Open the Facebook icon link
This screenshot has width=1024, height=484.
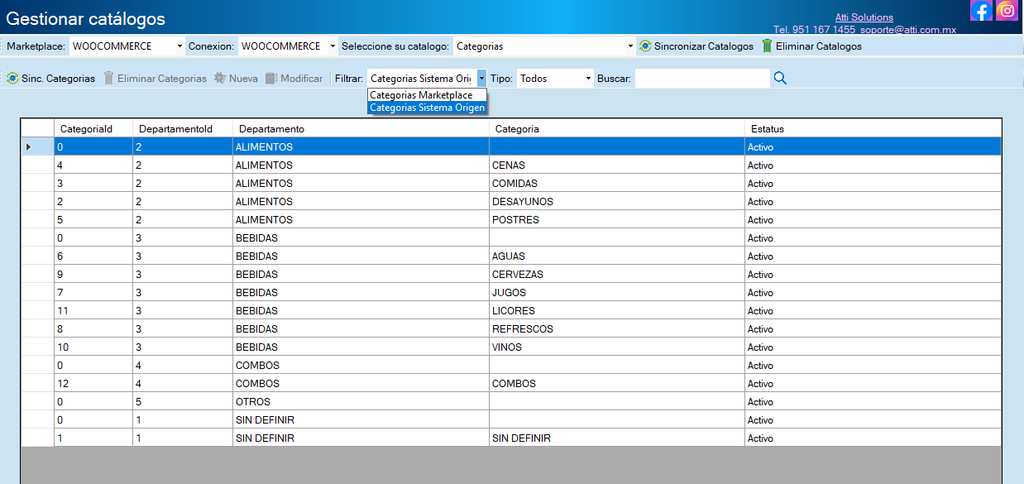[x=981, y=10]
